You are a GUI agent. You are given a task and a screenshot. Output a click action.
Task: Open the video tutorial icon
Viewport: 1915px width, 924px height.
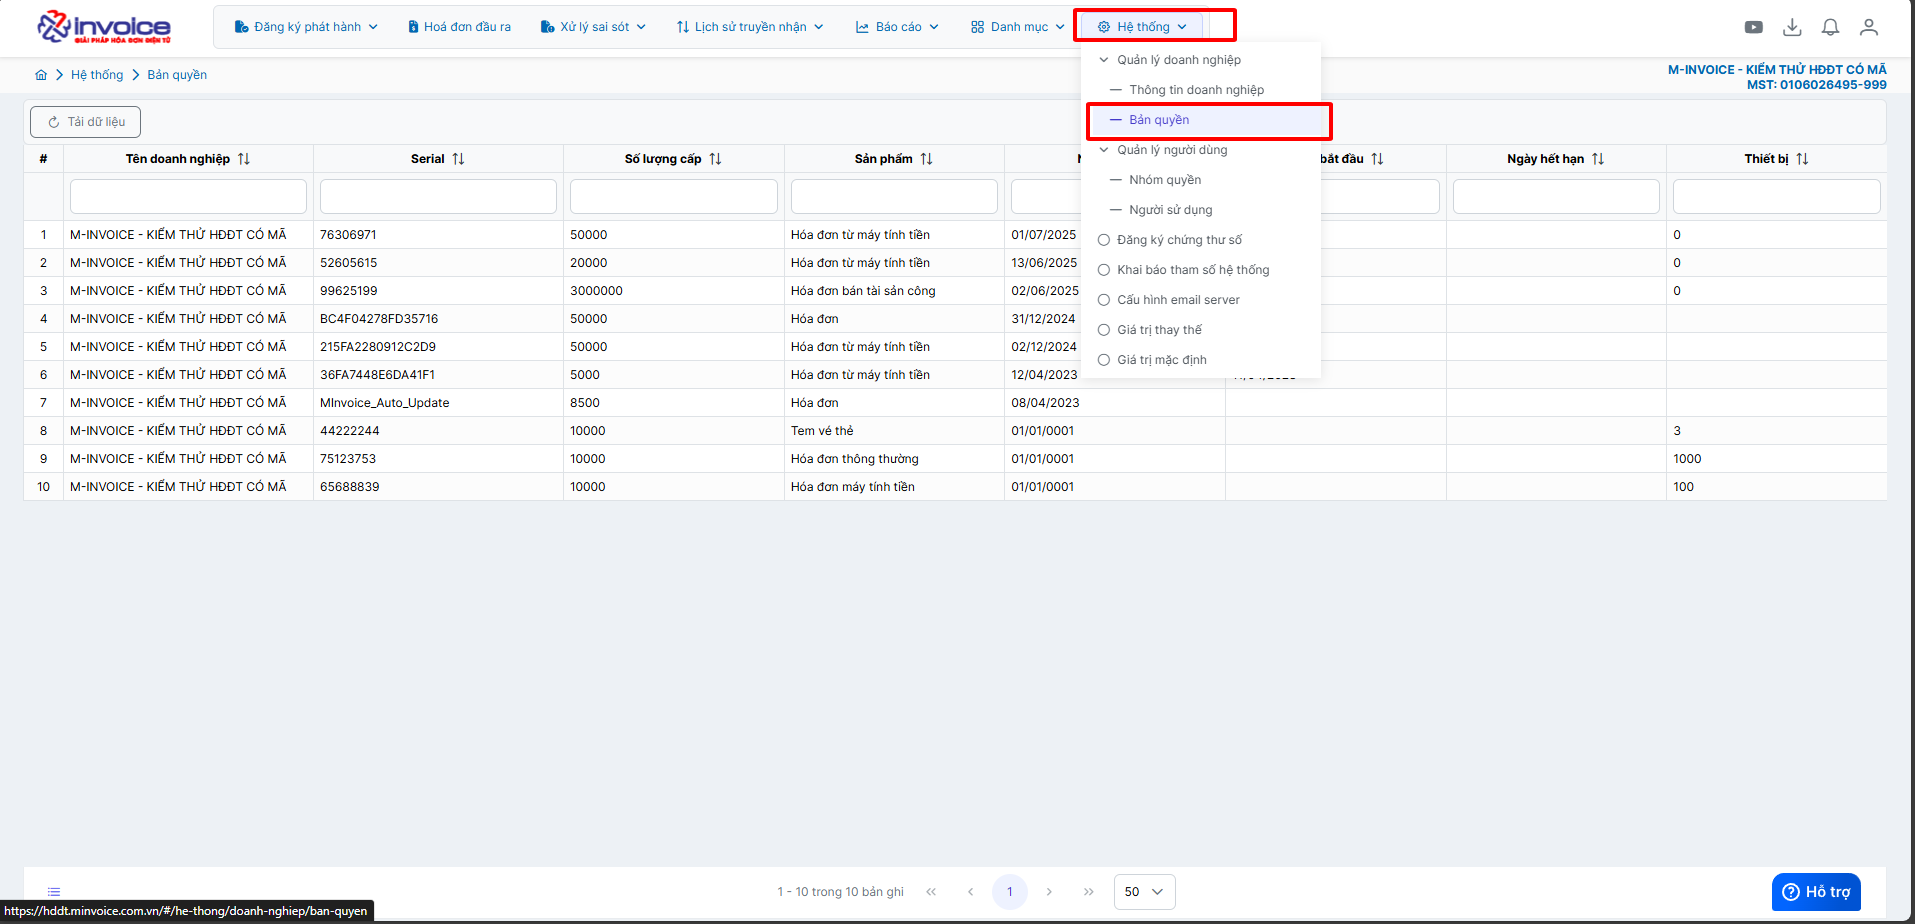tap(1754, 27)
